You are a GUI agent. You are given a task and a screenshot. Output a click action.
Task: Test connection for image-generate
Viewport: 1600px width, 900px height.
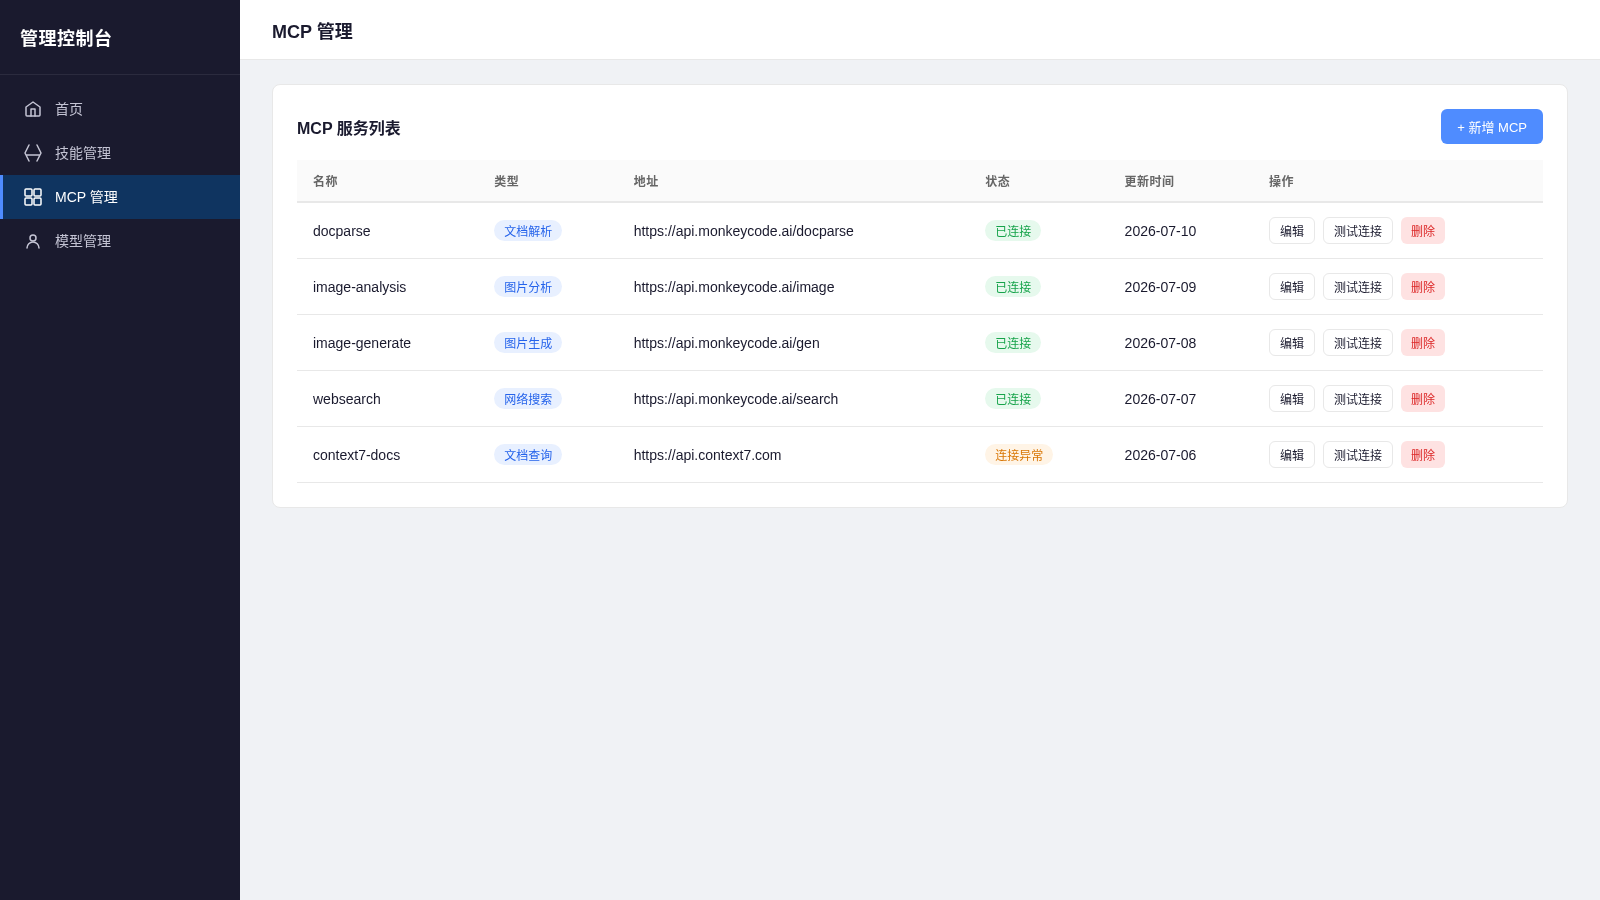click(1358, 343)
